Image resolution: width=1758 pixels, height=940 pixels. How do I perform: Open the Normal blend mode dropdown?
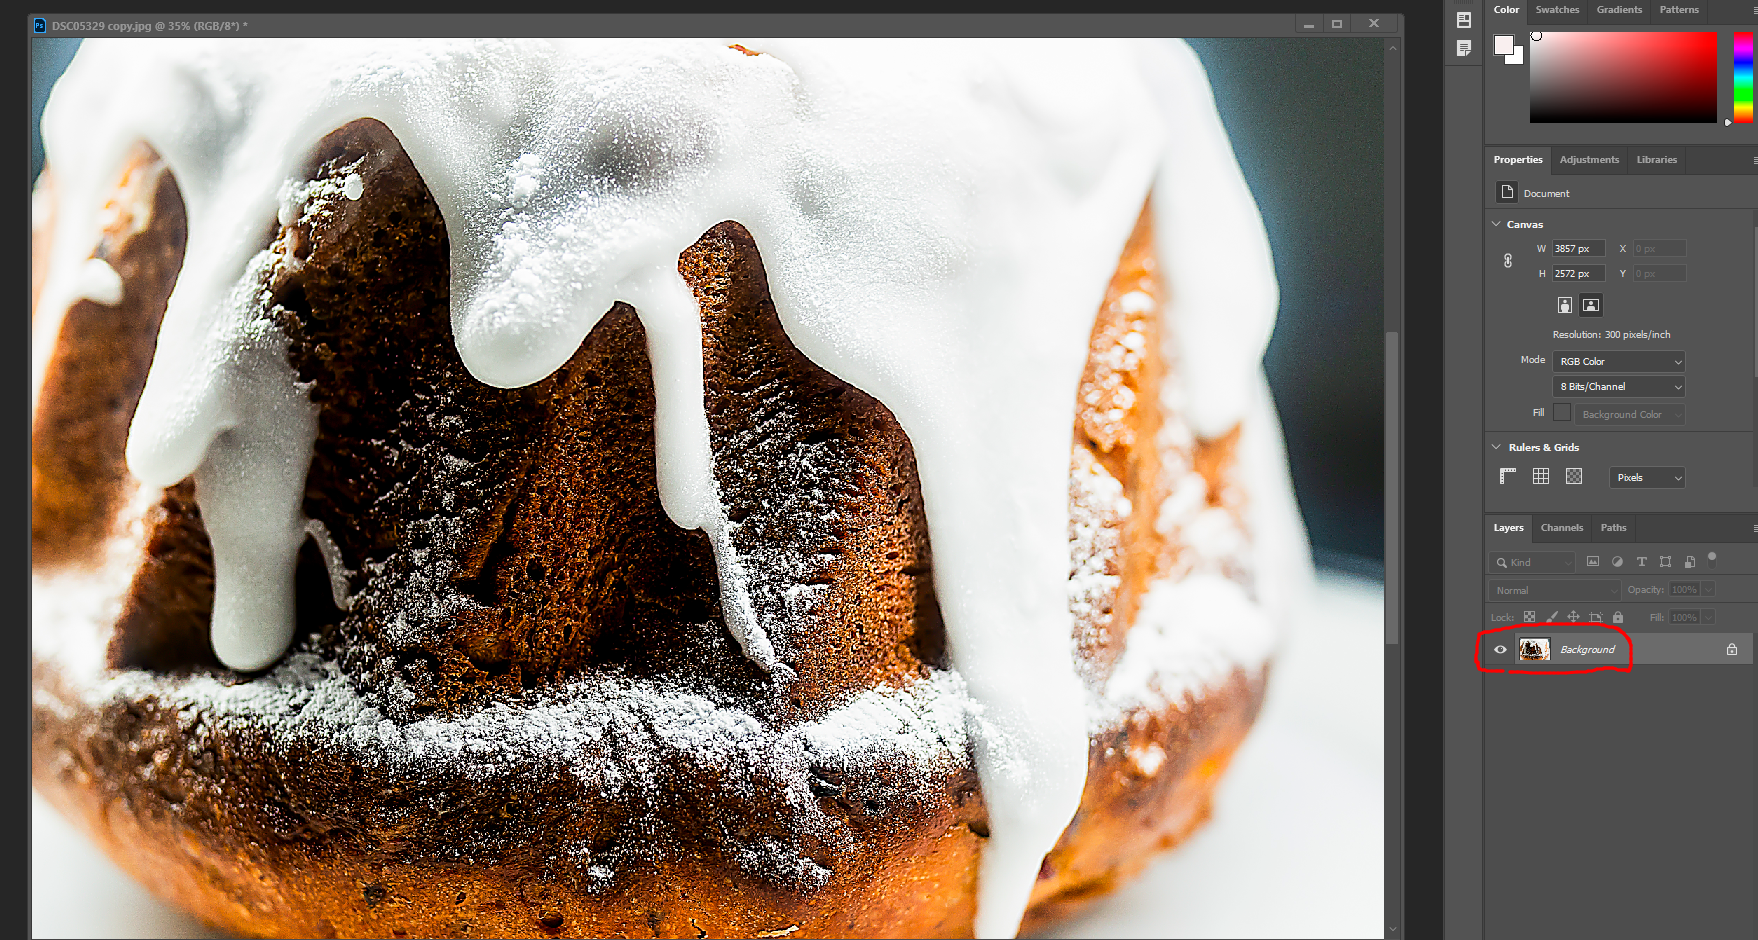pos(1555,590)
